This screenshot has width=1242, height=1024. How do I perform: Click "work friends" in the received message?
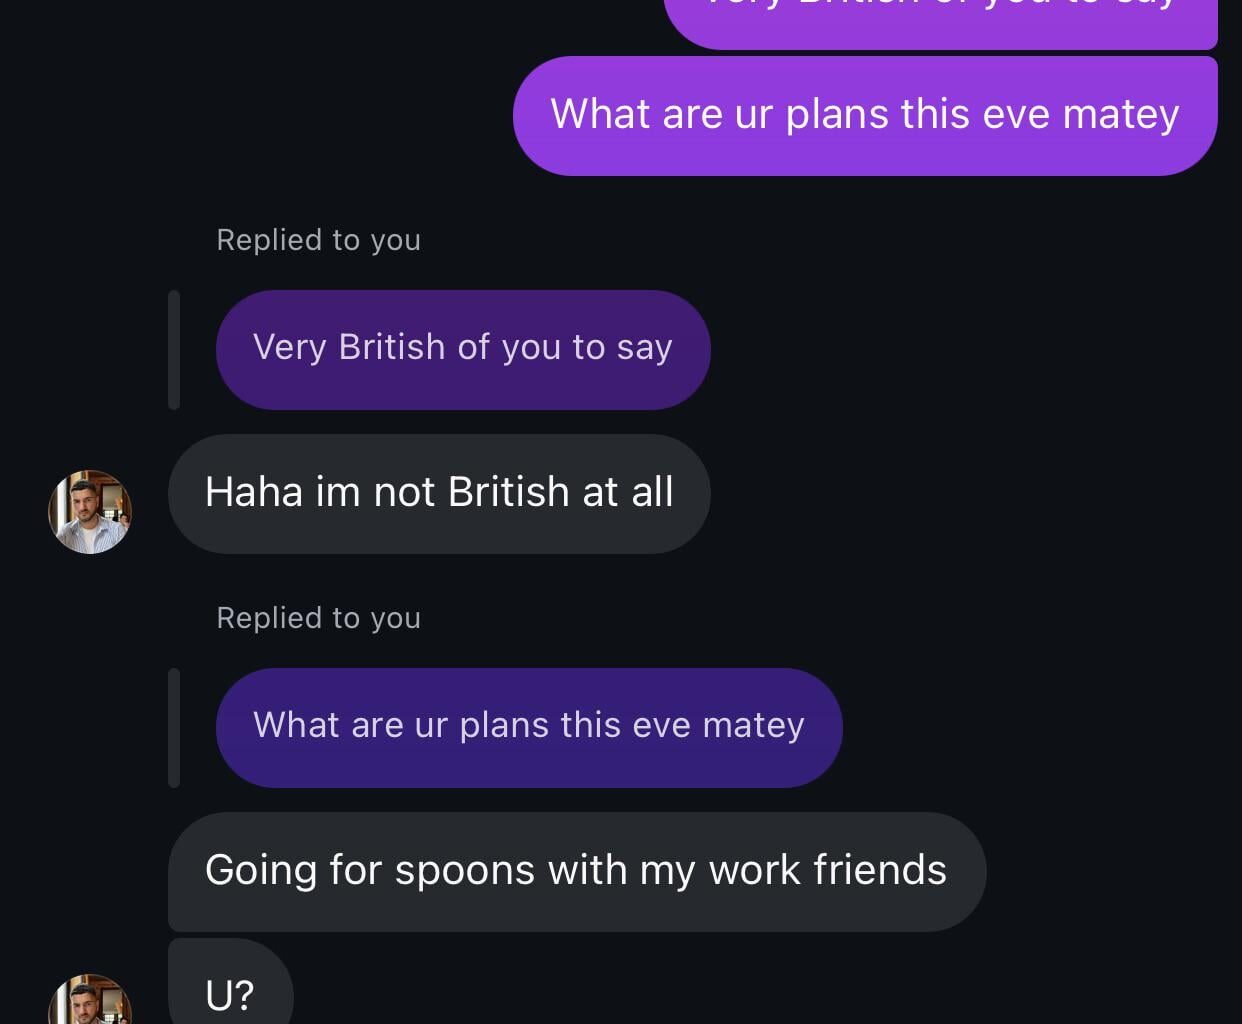point(828,871)
